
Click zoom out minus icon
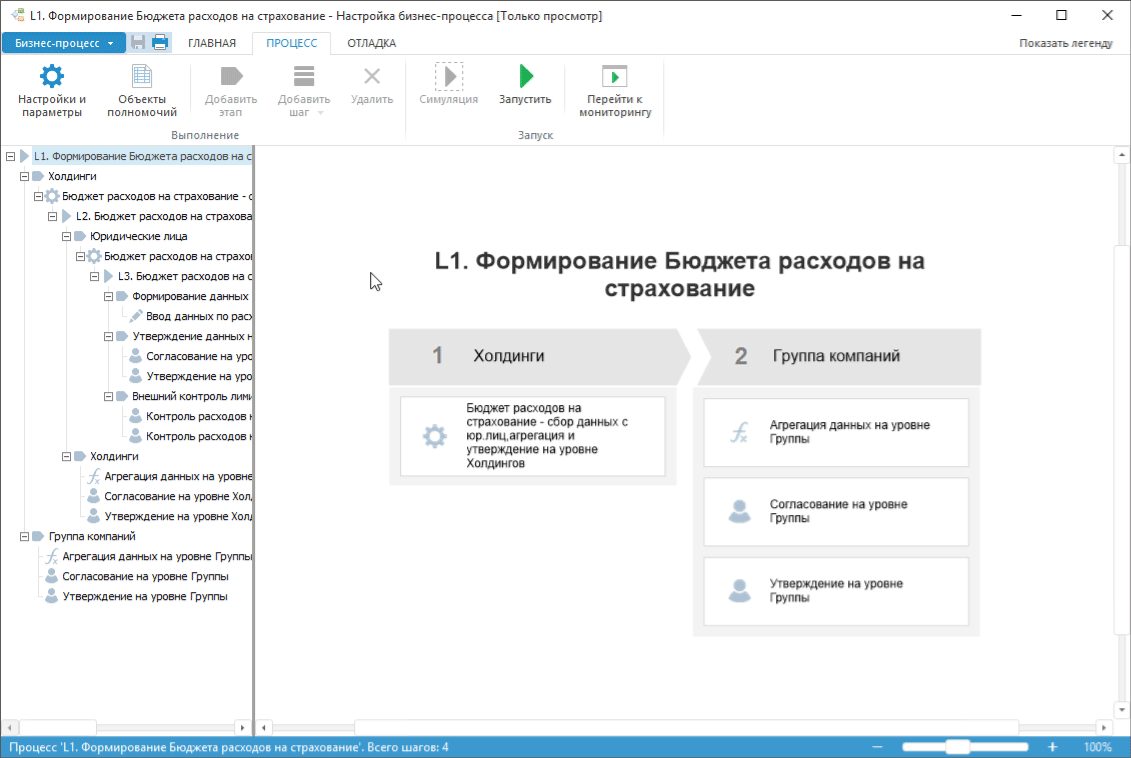[878, 747]
